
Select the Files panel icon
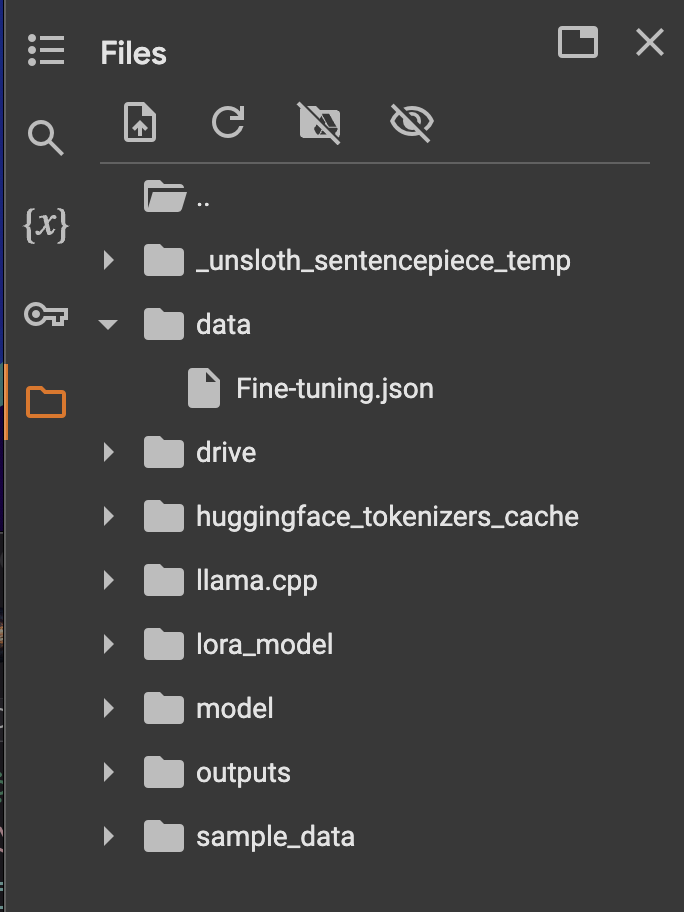point(46,400)
